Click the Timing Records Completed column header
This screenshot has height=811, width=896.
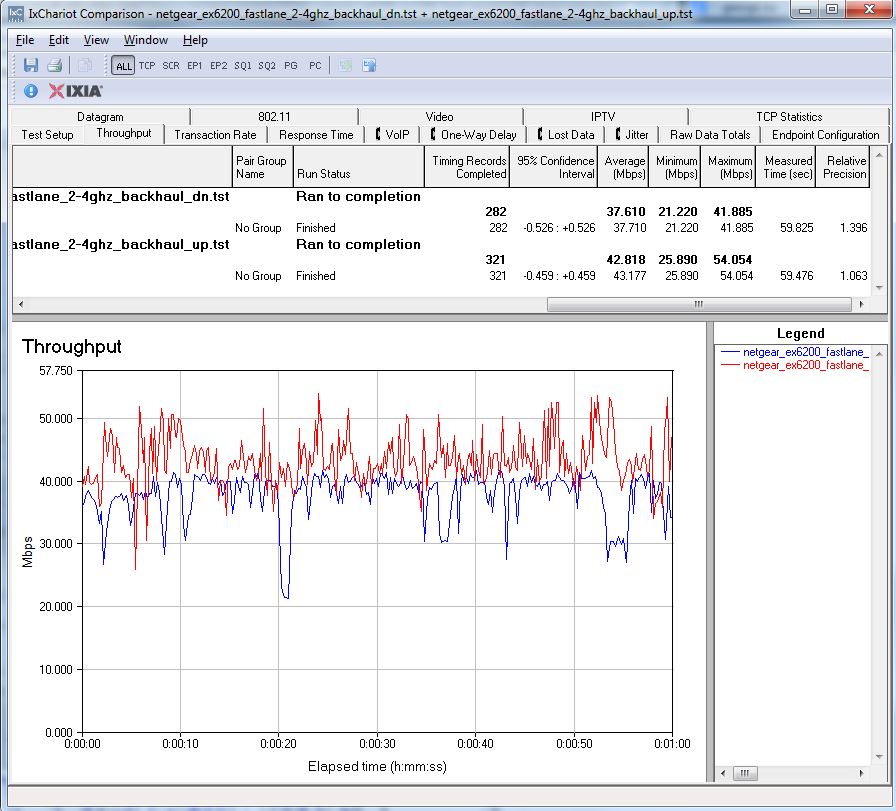[x=467, y=167]
